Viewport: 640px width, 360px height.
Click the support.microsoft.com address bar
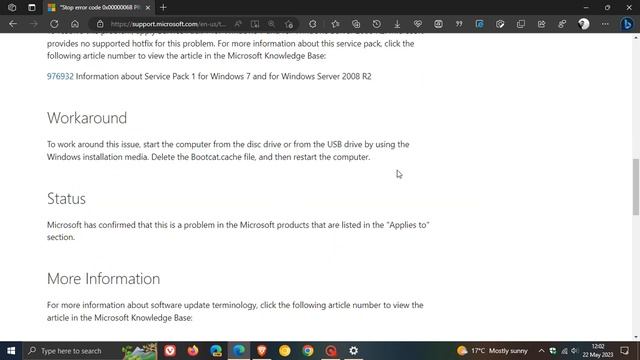tap(167, 24)
